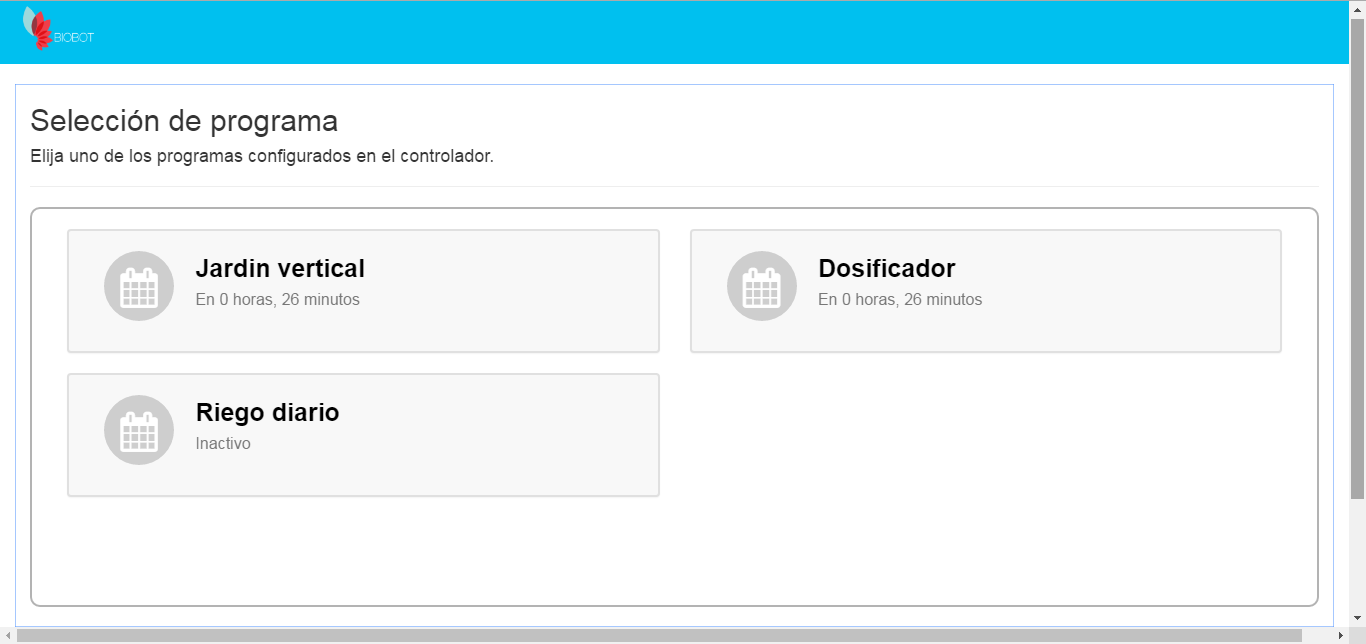Select the Riego diario program title
The image size is (1366, 644).
(267, 412)
